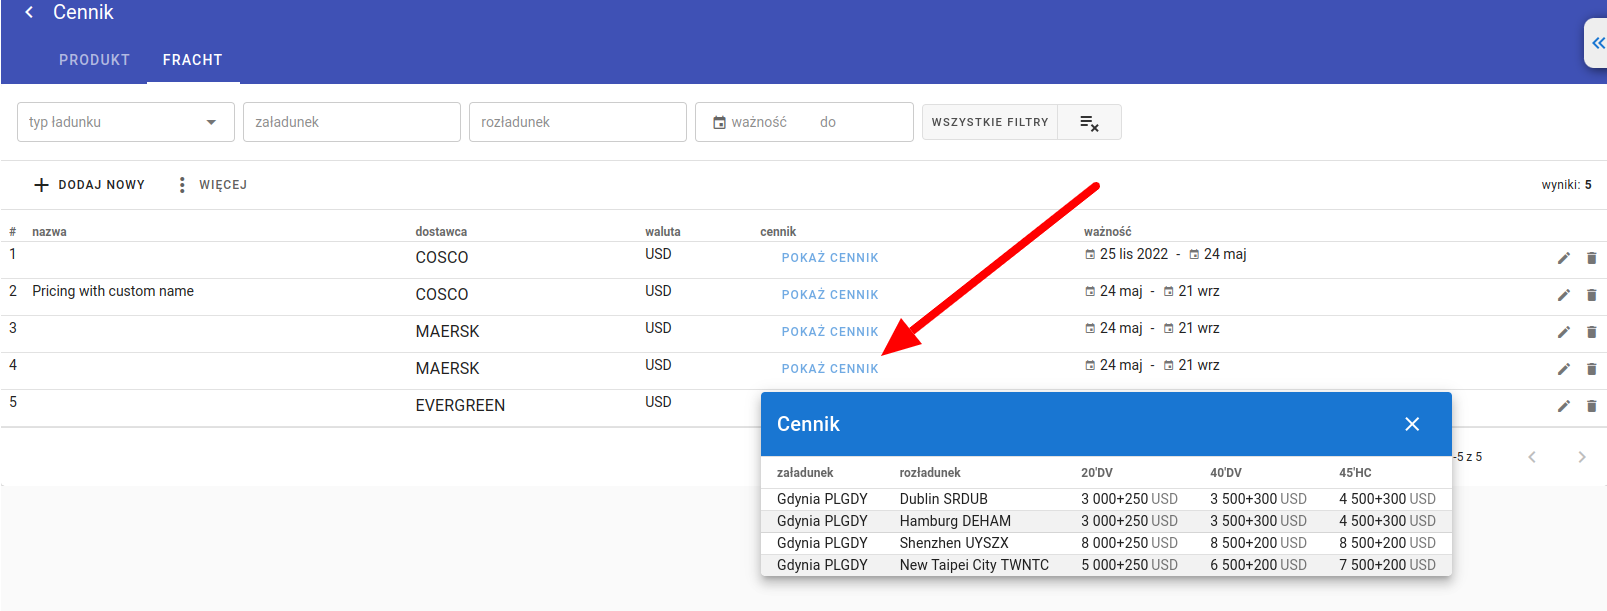Edit the EVERGREEN row pencil icon
The image size is (1607, 611).
click(1564, 406)
